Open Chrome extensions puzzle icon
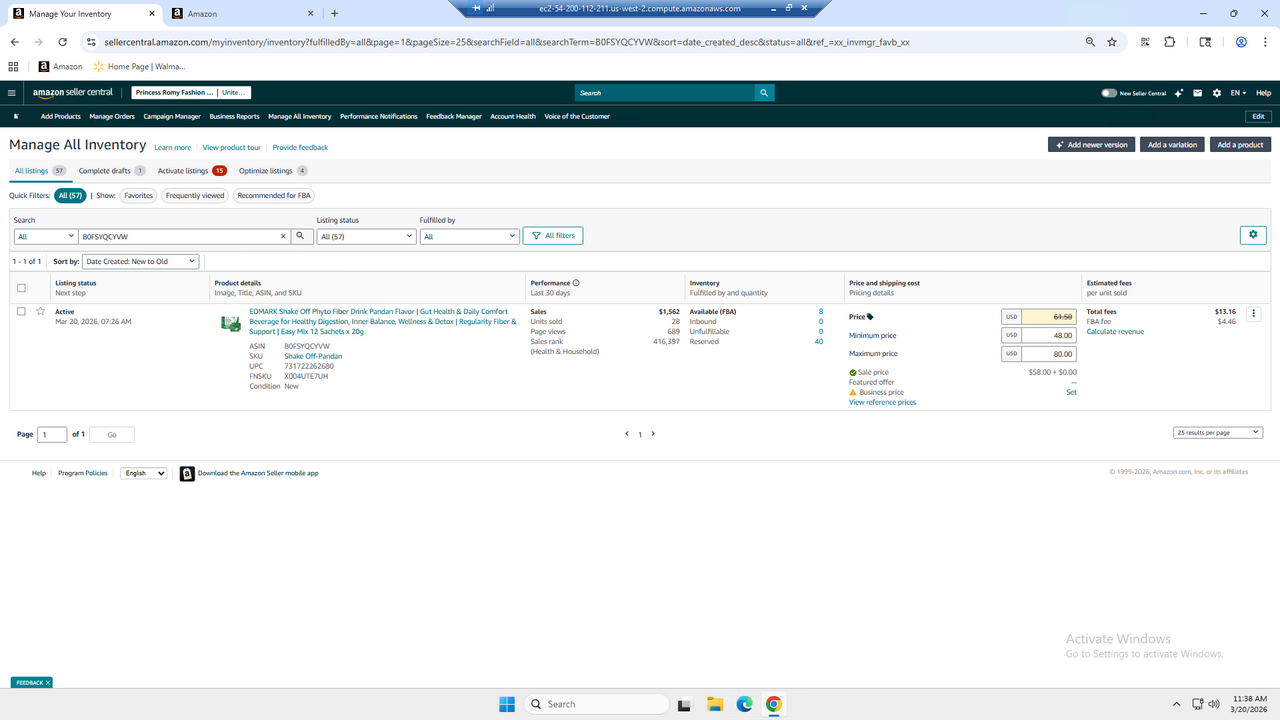The height and width of the screenshot is (720, 1280). point(1170,42)
